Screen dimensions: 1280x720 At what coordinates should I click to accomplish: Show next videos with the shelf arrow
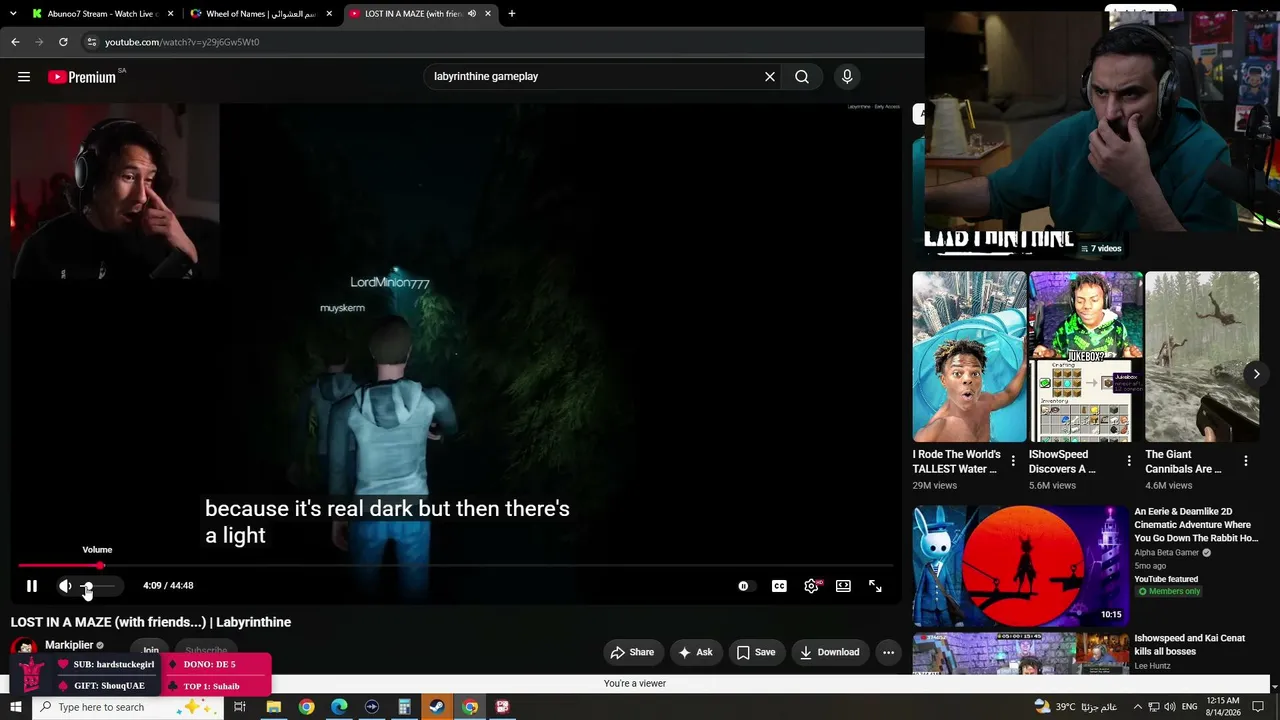(1256, 374)
